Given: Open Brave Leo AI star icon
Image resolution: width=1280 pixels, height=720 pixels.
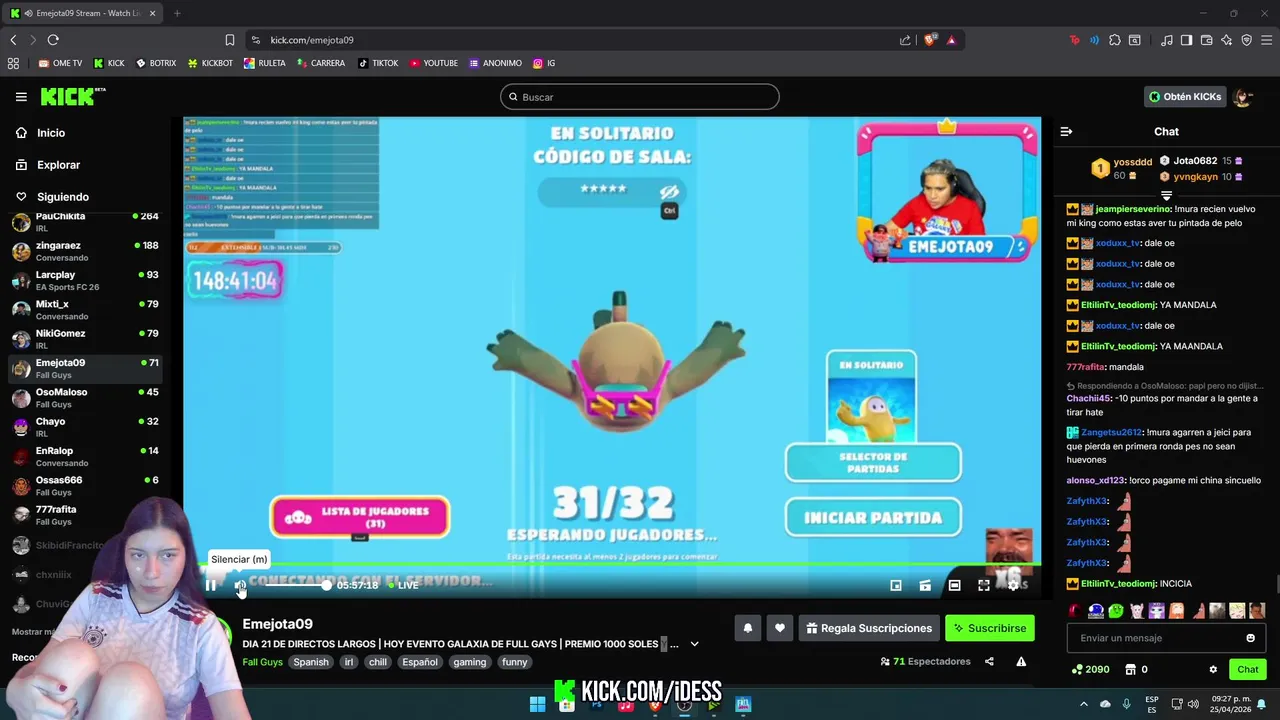Looking at the screenshot, I should pos(1227,40).
